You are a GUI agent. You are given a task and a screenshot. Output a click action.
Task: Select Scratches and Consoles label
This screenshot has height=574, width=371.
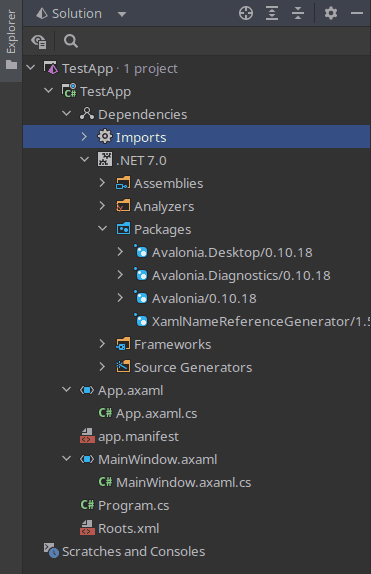pos(133,551)
